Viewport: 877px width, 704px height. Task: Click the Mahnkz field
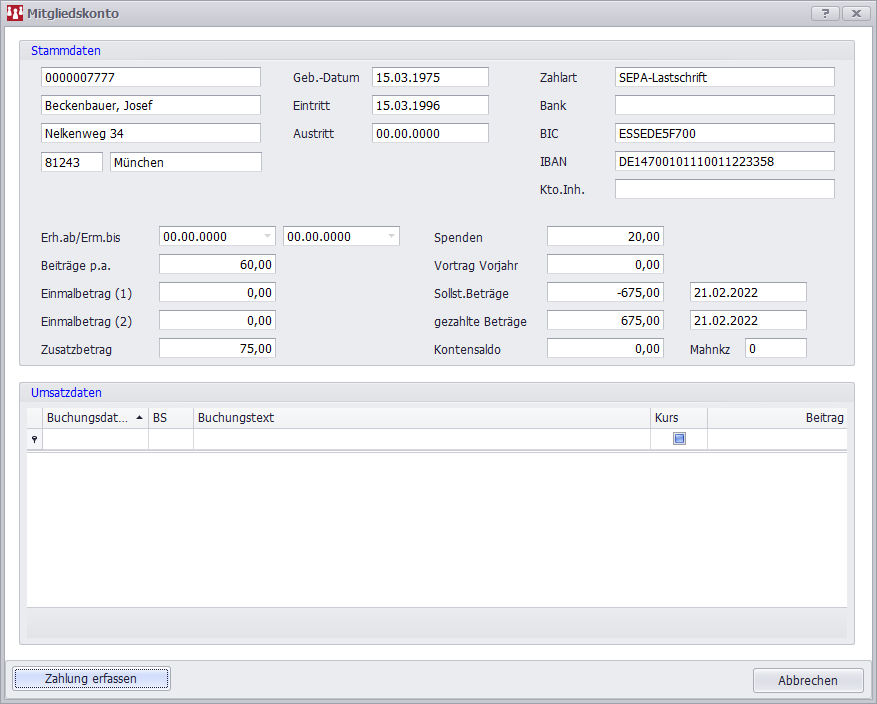(x=775, y=349)
